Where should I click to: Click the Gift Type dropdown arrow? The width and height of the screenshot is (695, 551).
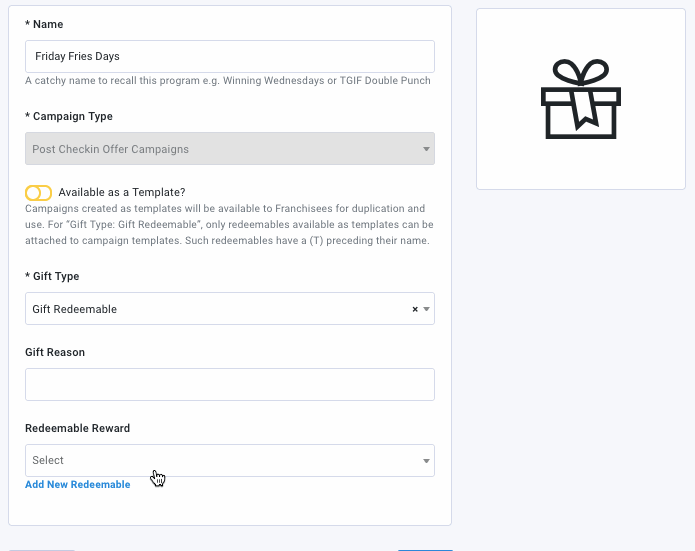[426, 309]
